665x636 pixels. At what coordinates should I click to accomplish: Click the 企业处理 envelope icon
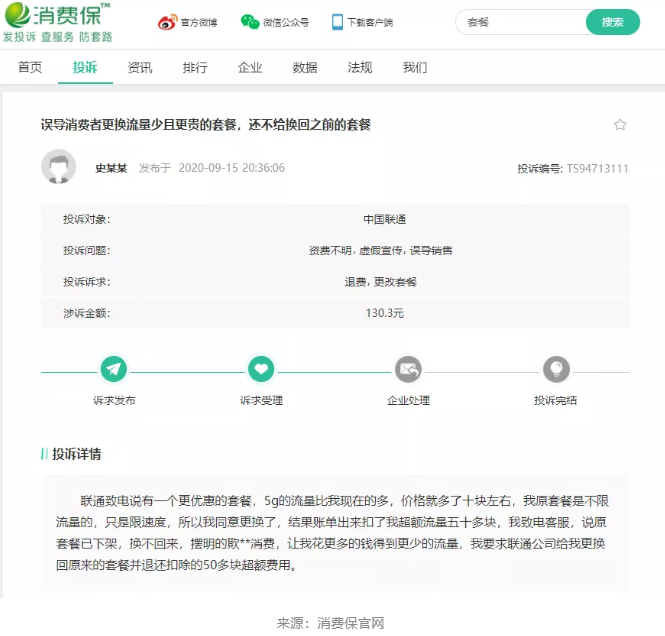pos(408,369)
